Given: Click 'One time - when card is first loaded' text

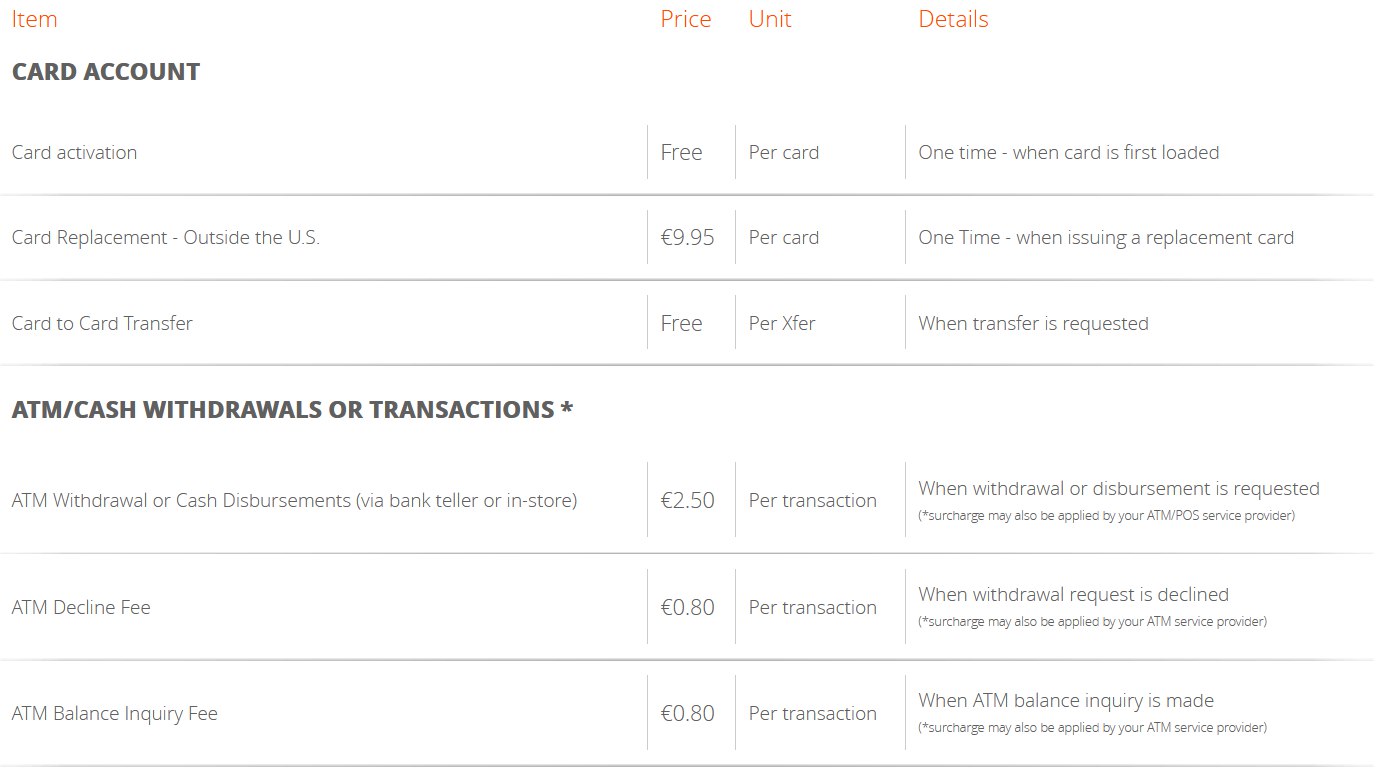Looking at the screenshot, I should pos(1069,152).
